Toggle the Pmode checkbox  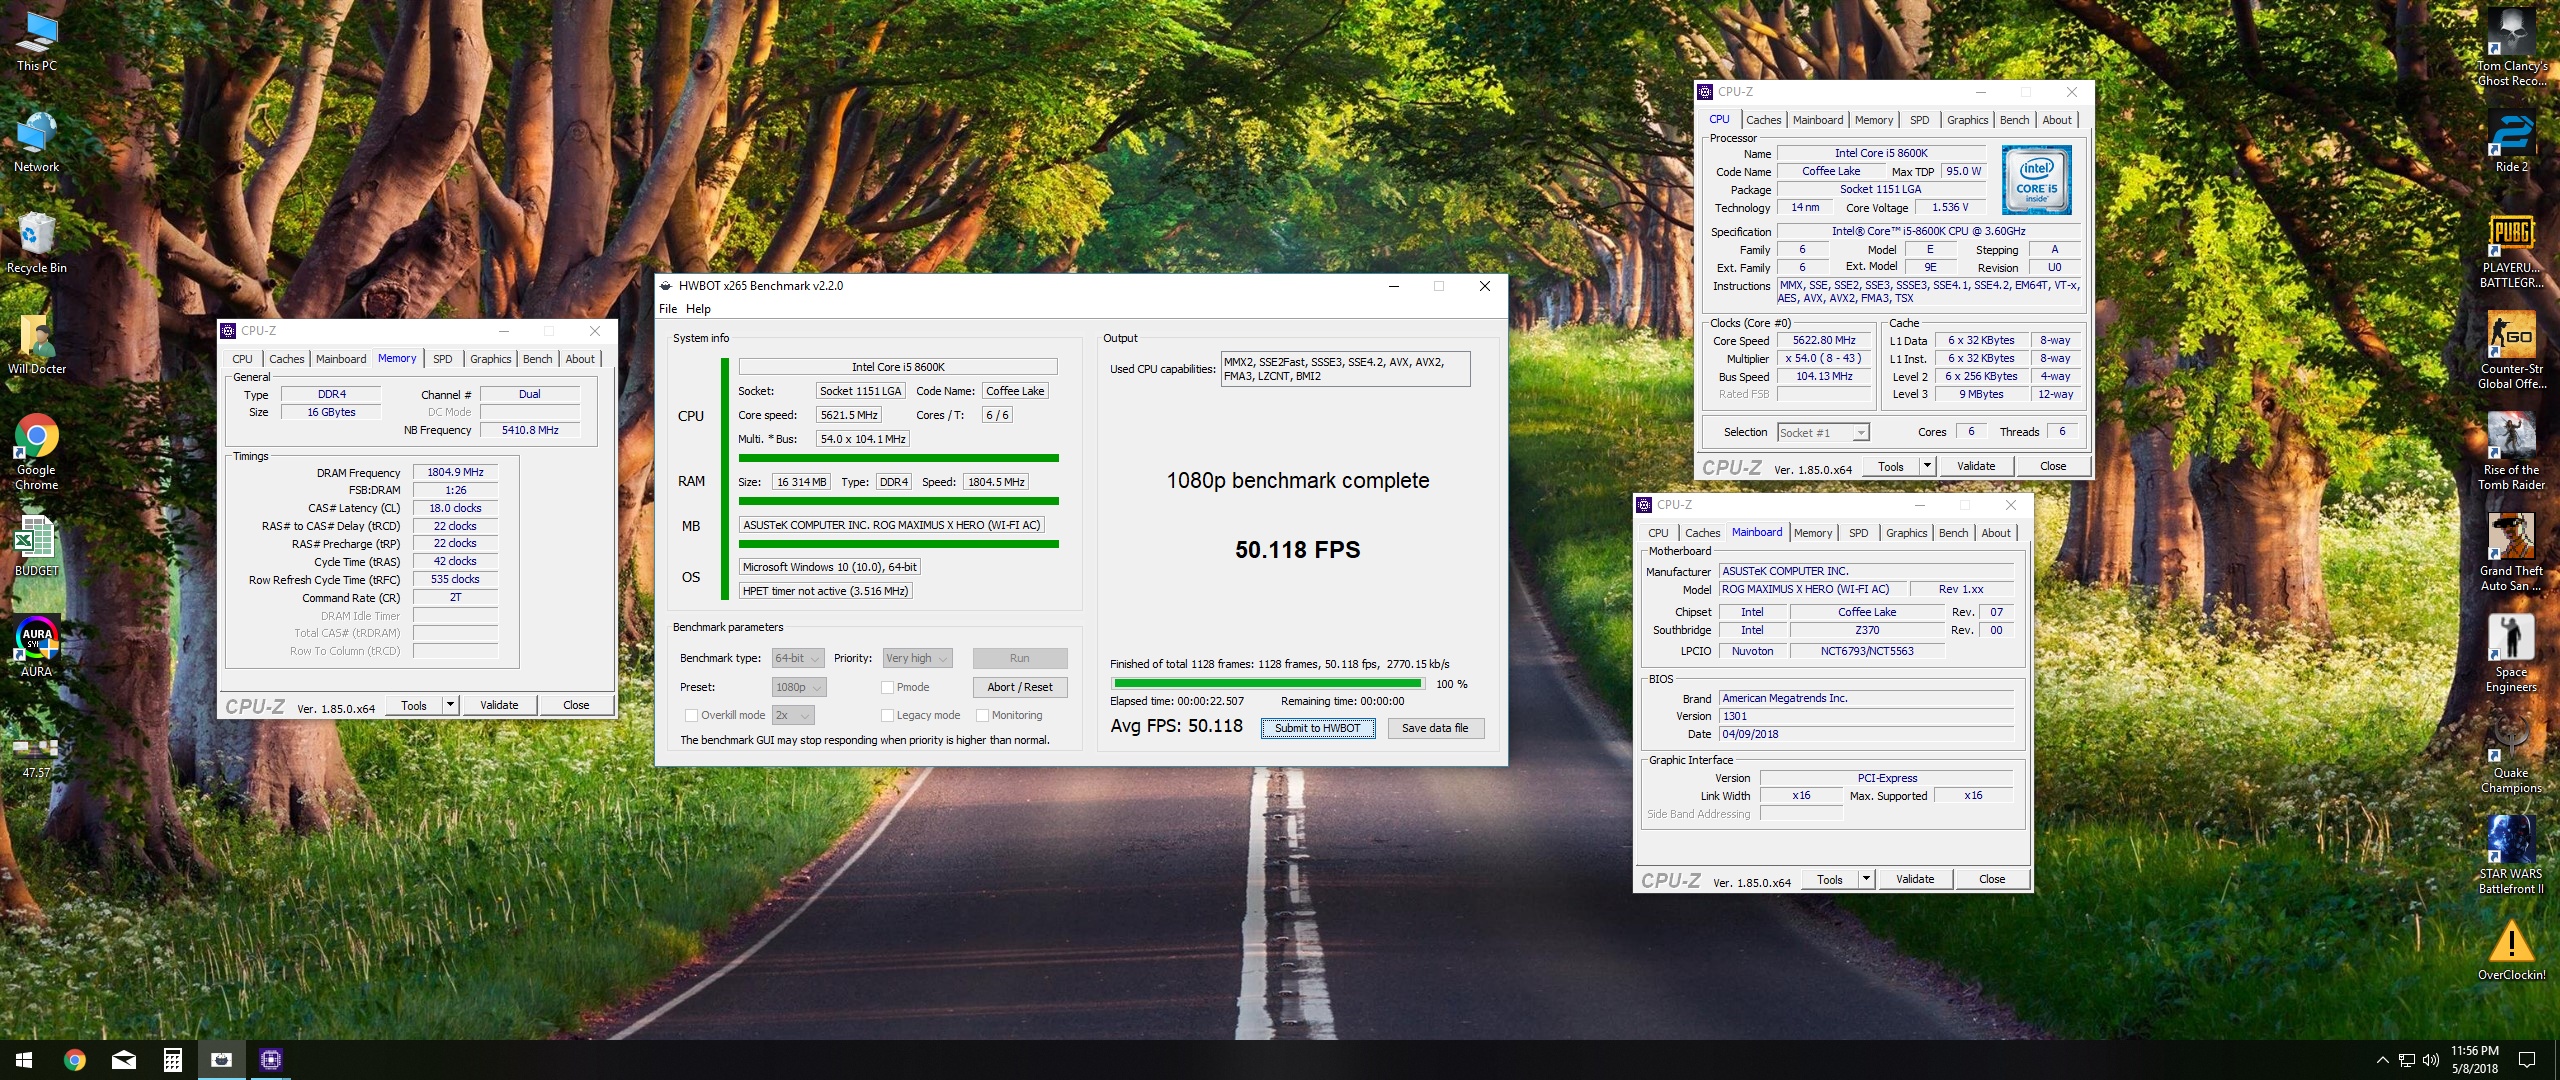tap(887, 687)
